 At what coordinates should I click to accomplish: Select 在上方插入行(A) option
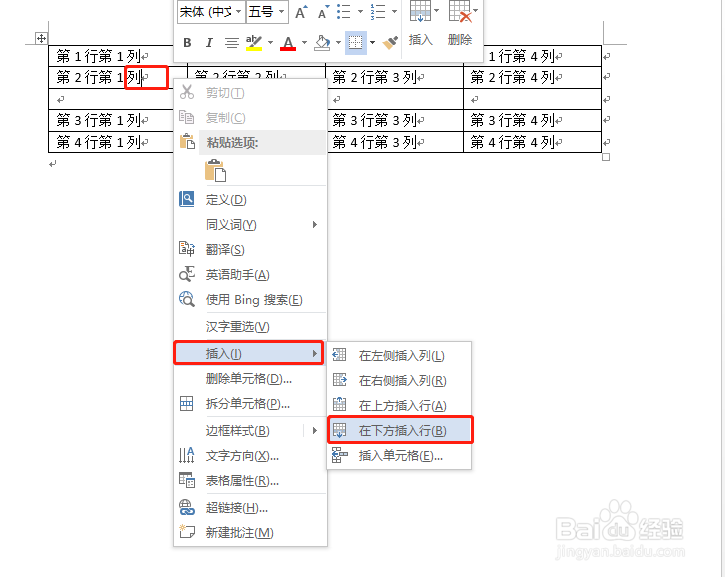pyautogui.click(x=399, y=405)
